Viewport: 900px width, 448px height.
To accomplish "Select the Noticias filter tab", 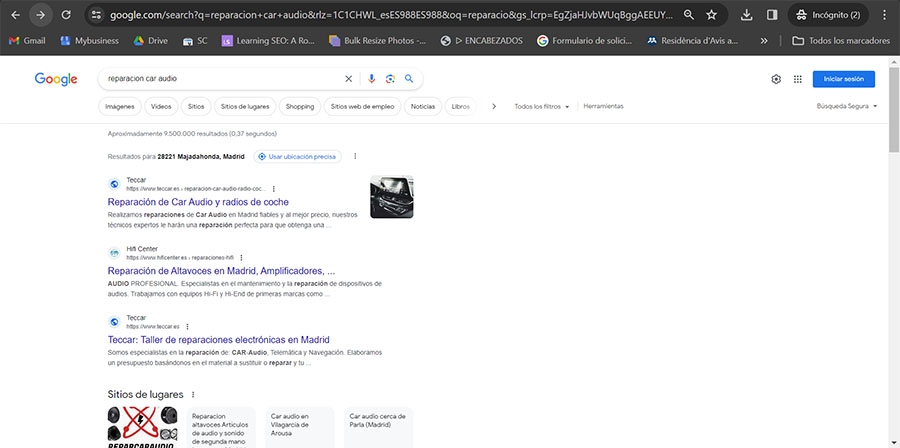I will tap(423, 107).
